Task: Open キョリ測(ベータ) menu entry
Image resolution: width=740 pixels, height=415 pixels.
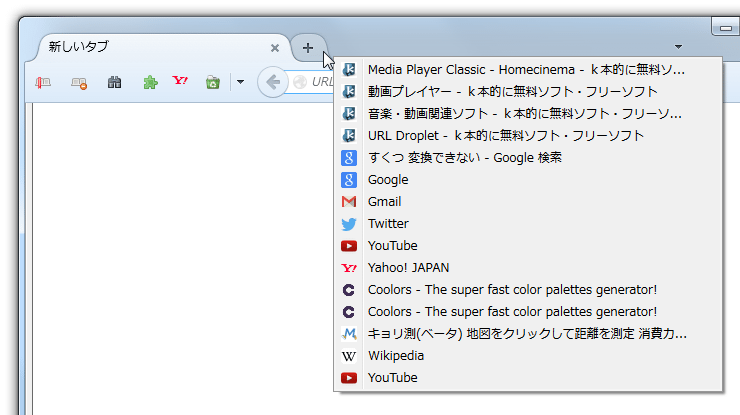Action: click(x=528, y=334)
